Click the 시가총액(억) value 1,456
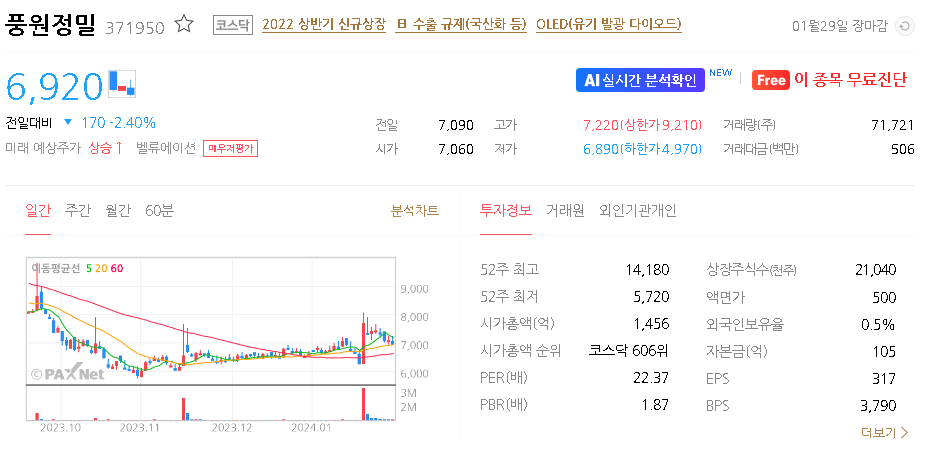This screenshot has width=927, height=457. 651,324
